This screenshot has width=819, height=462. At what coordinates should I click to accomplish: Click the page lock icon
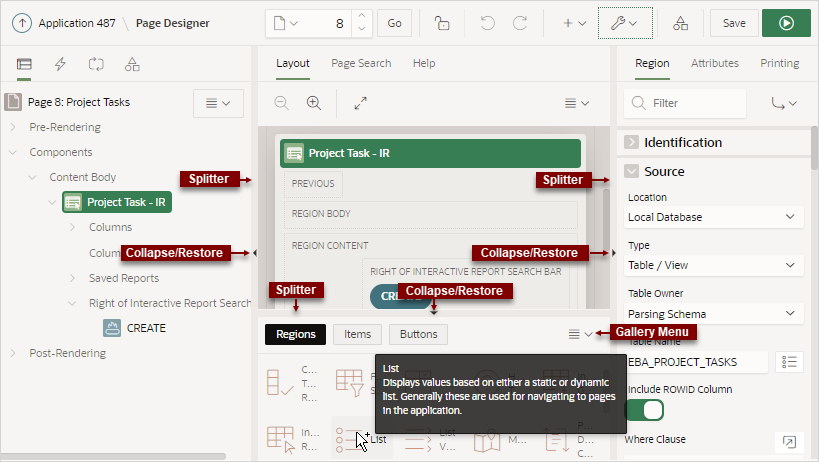(x=442, y=23)
